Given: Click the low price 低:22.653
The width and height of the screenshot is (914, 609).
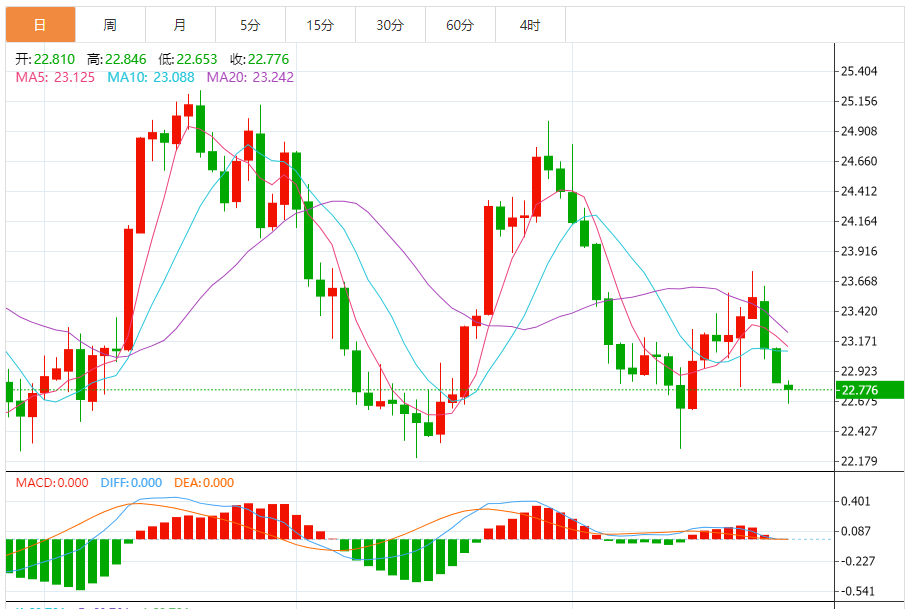Looking at the screenshot, I should click(188, 59).
